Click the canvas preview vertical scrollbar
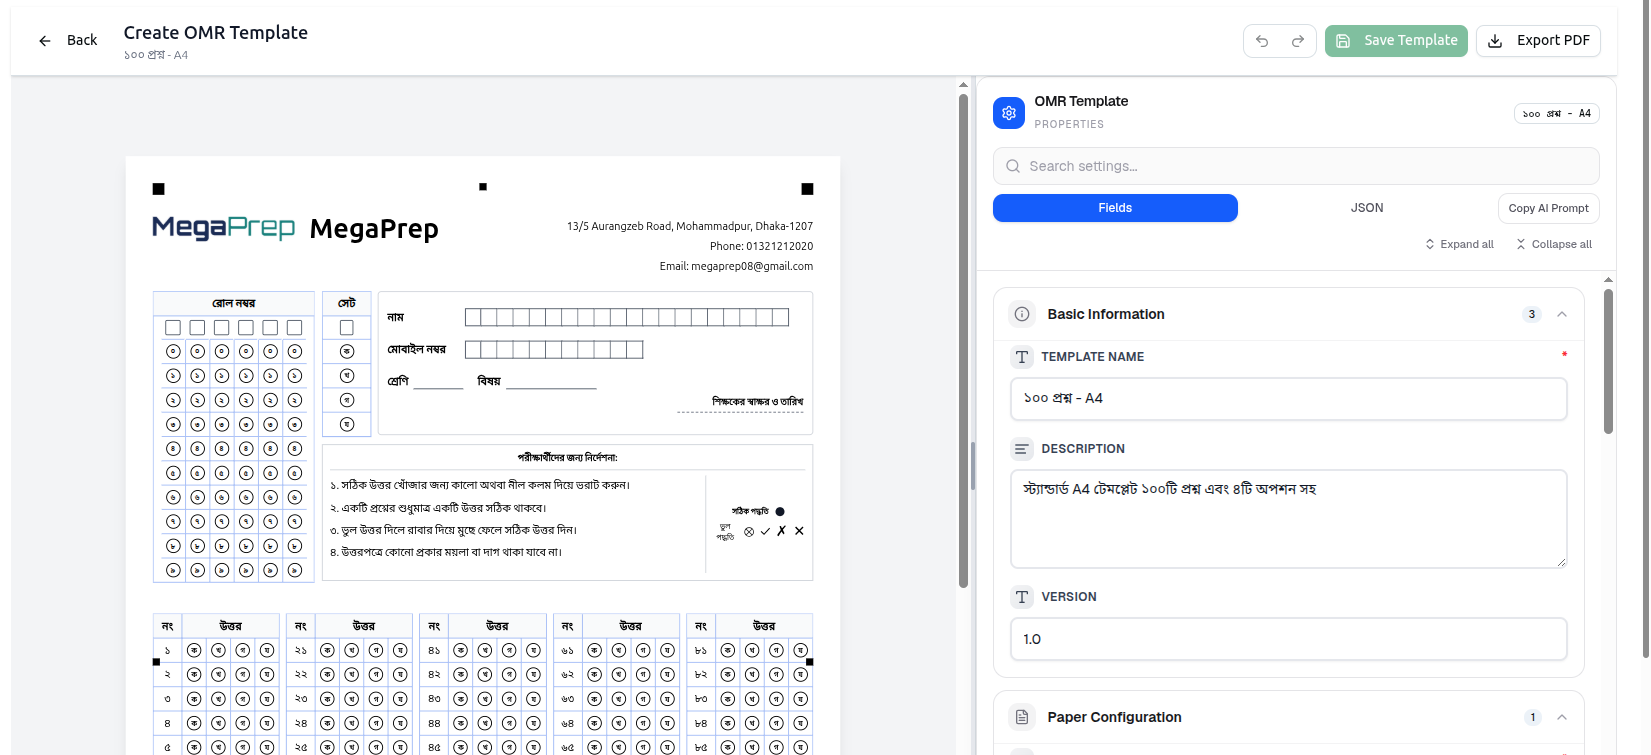This screenshot has width=1651, height=755. [x=963, y=340]
